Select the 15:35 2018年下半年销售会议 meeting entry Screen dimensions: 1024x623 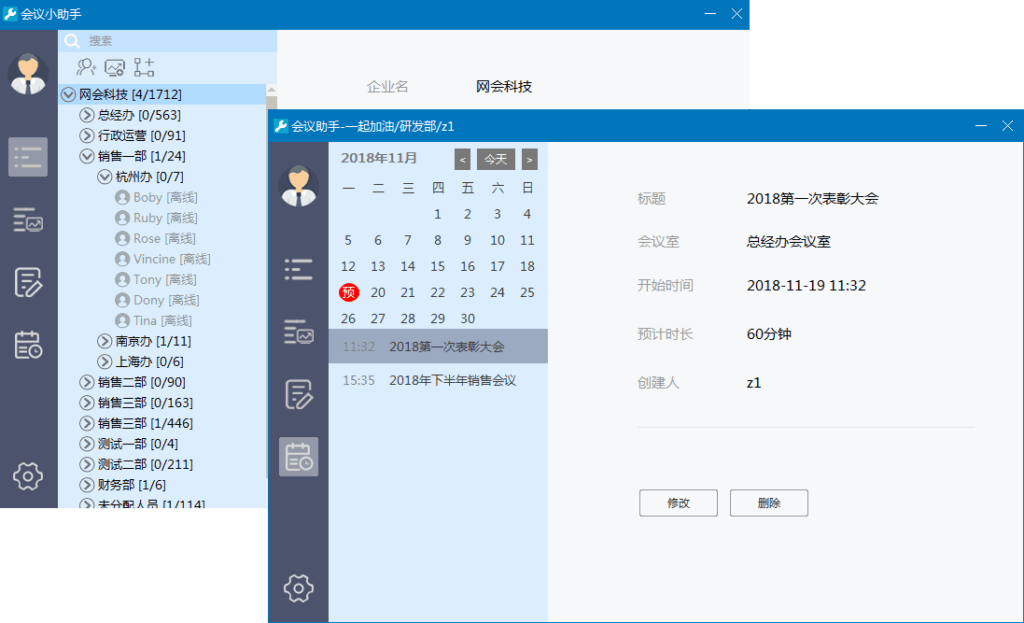tap(438, 380)
